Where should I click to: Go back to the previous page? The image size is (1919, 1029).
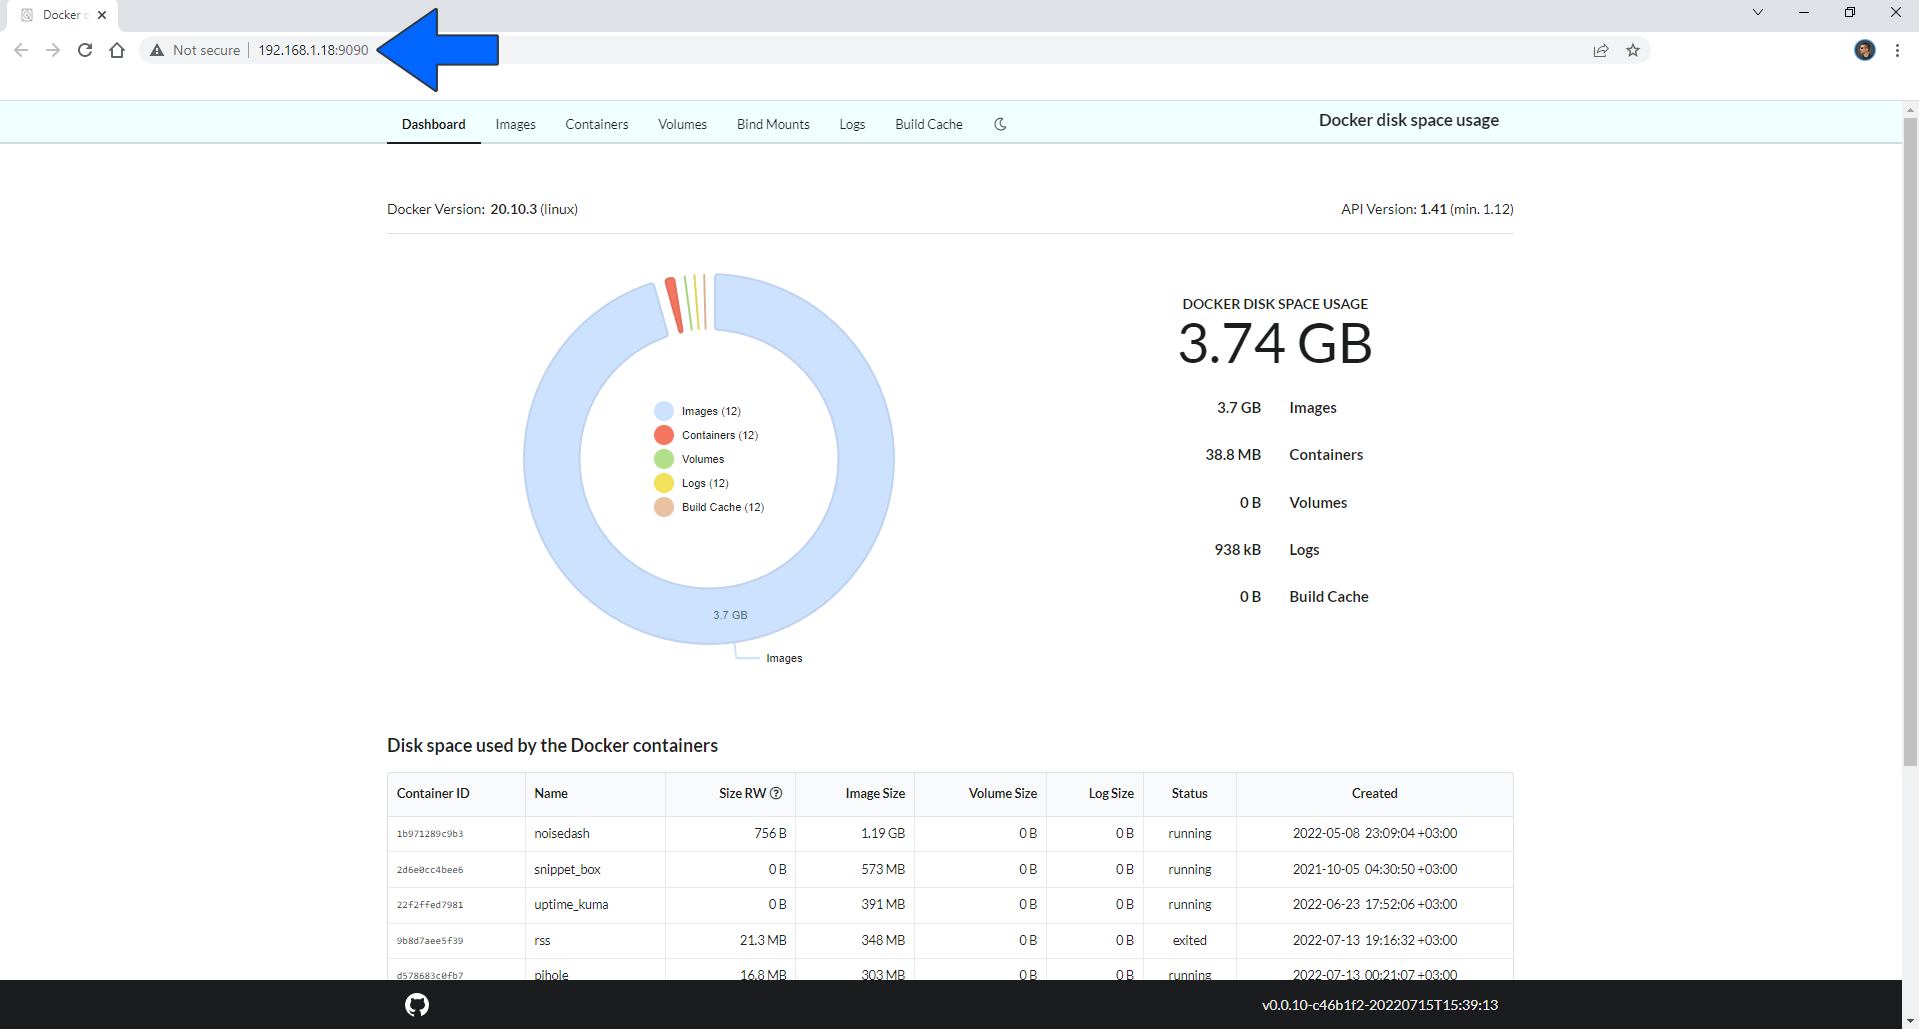click(21, 50)
